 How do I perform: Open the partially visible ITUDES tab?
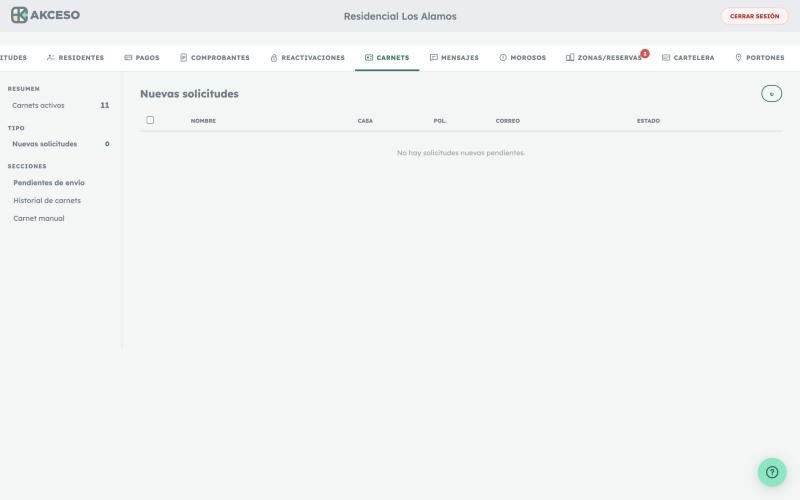pyautogui.click(x=13, y=58)
